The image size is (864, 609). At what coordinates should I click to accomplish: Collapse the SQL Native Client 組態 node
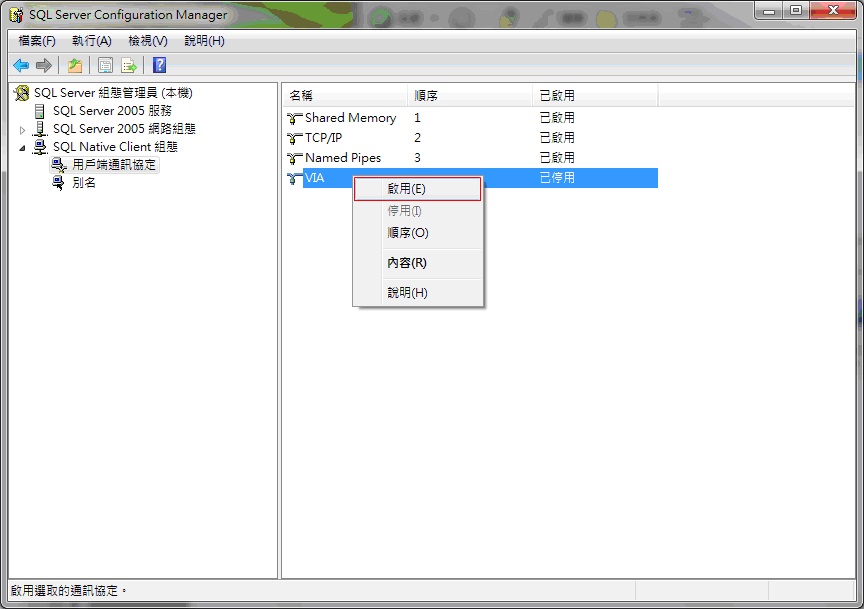22,148
